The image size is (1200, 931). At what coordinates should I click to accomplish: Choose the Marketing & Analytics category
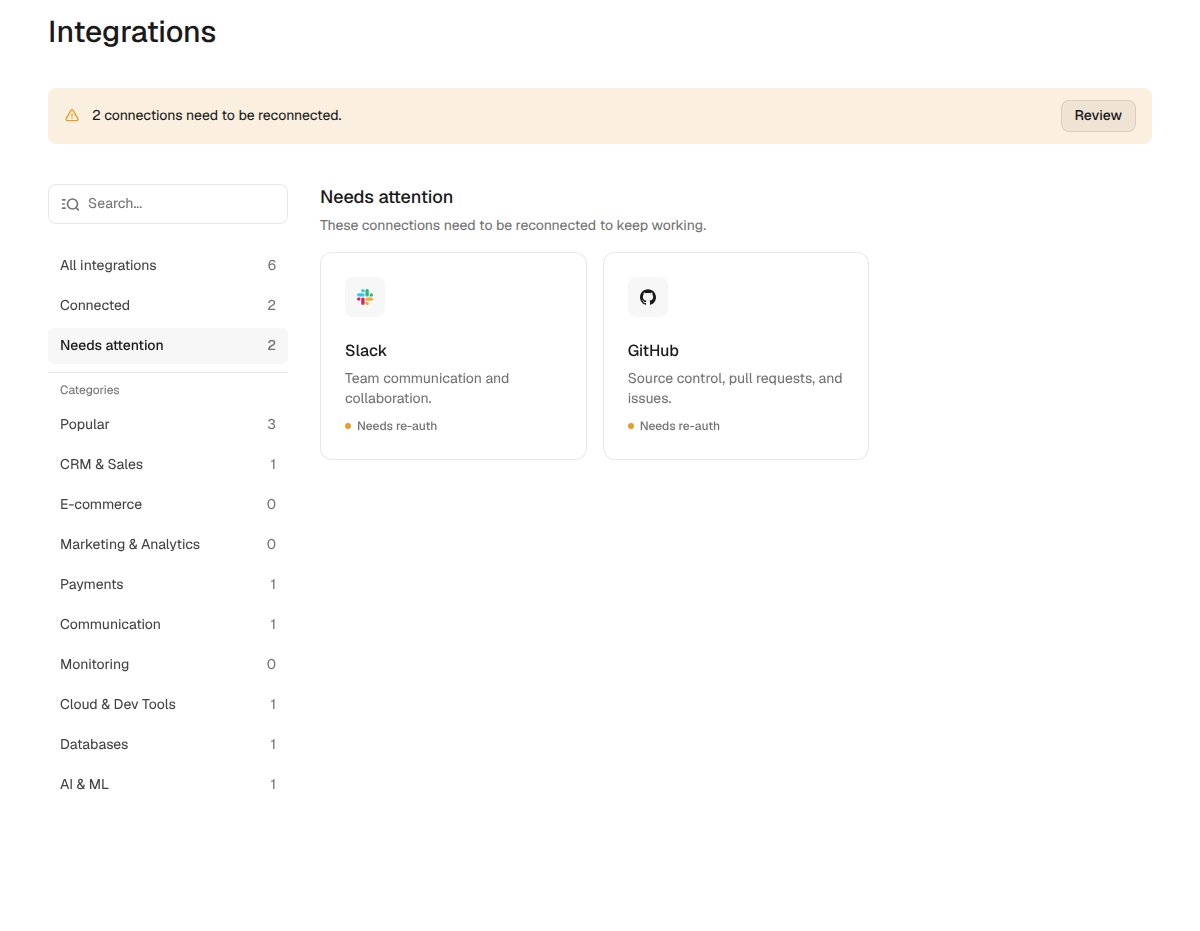pos(168,545)
